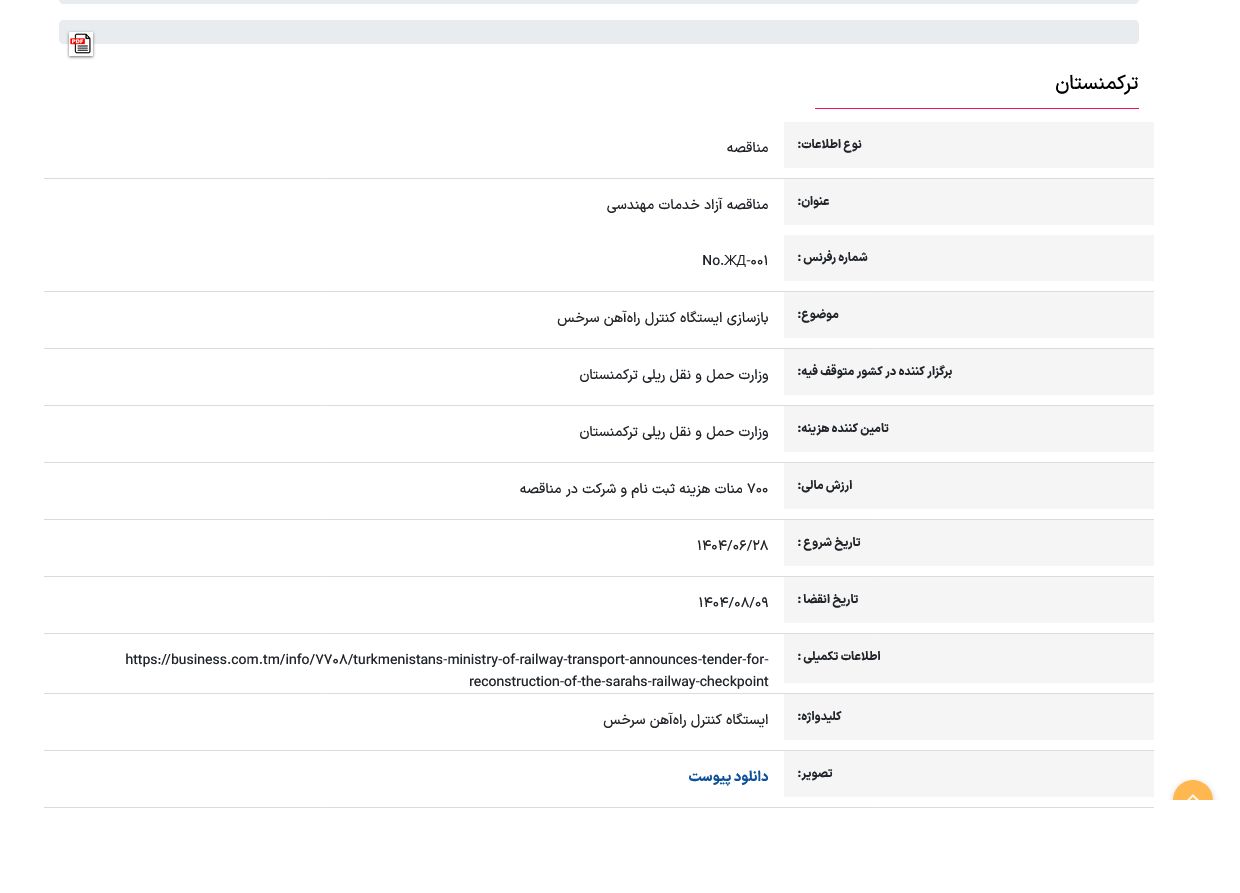Click the نوع اطلاعات field label
Image resolution: width=1240 pixels, height=893 pixels.
click(829, 145)
